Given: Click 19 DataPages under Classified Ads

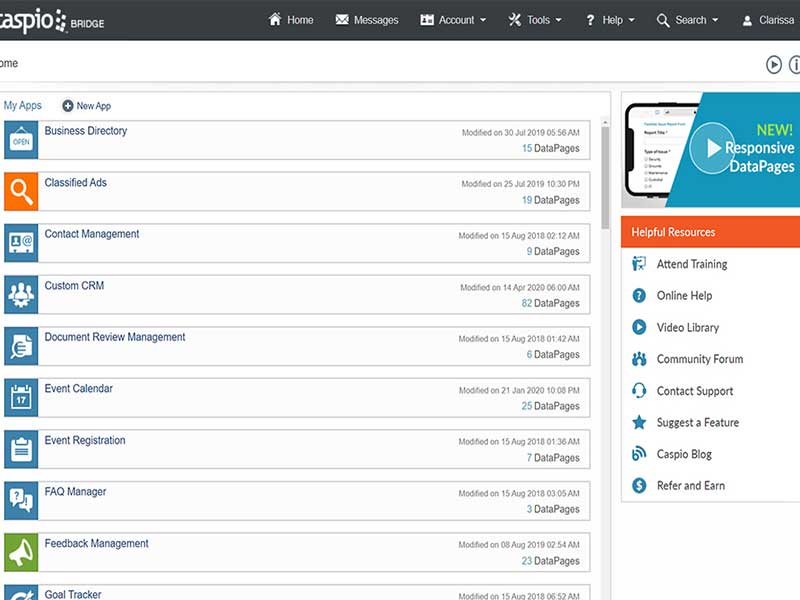Looking at the screenshot, I should tap(551, 200).
